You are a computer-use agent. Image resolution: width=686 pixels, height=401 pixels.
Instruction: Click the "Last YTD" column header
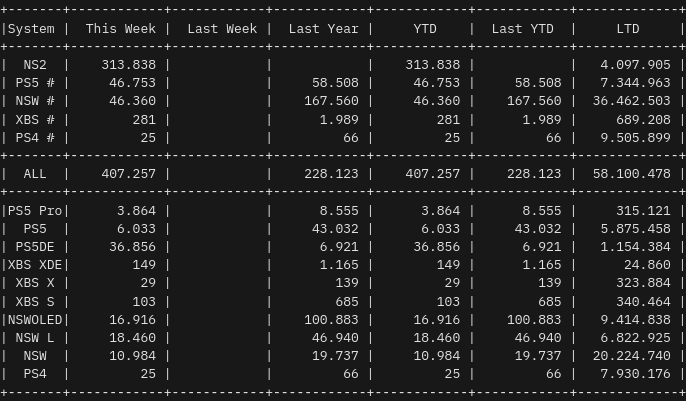(522, 29)
